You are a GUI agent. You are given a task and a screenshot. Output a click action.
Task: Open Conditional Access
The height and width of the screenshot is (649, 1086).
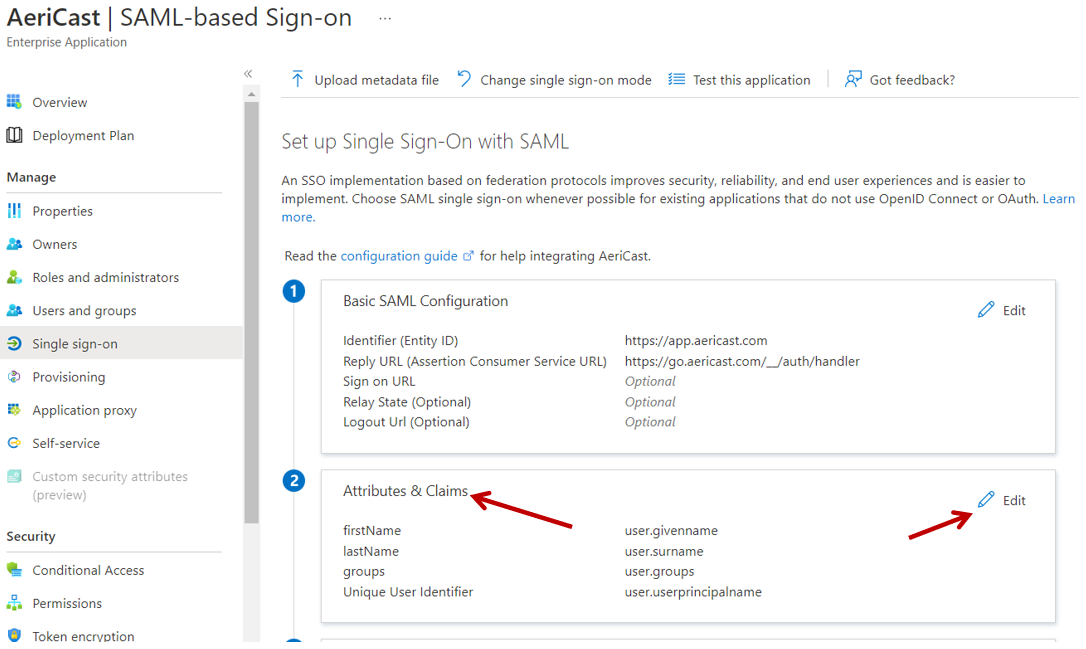tap(88, 570)
